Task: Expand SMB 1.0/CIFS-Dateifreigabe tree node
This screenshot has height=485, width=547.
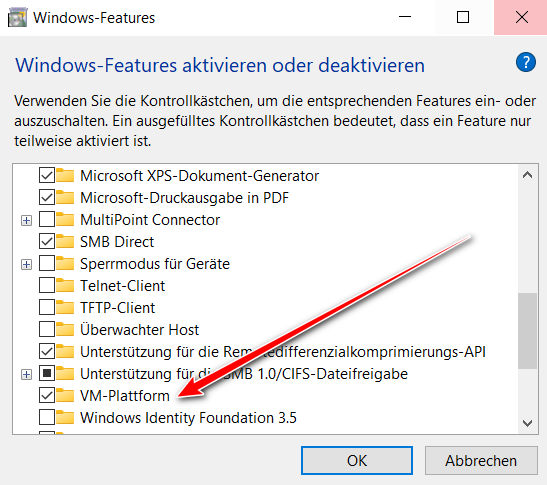Action: coord(27,374)
